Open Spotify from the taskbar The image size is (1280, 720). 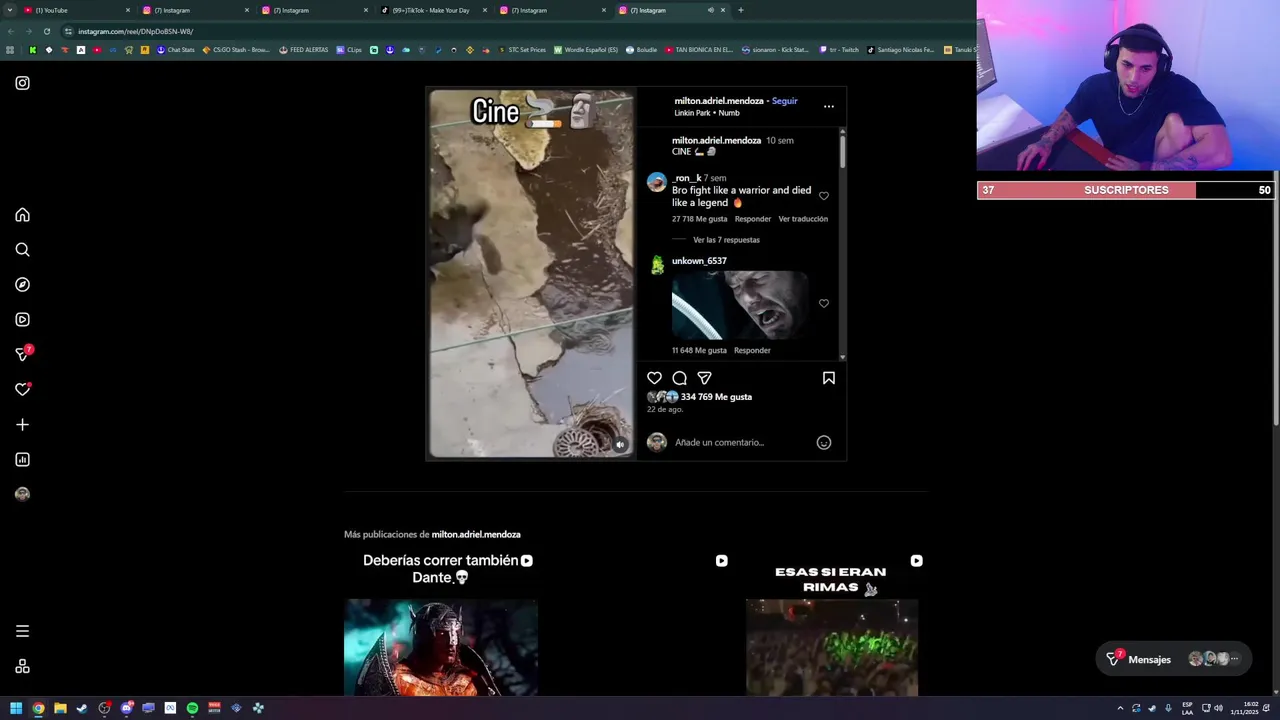tap(192, 708)
